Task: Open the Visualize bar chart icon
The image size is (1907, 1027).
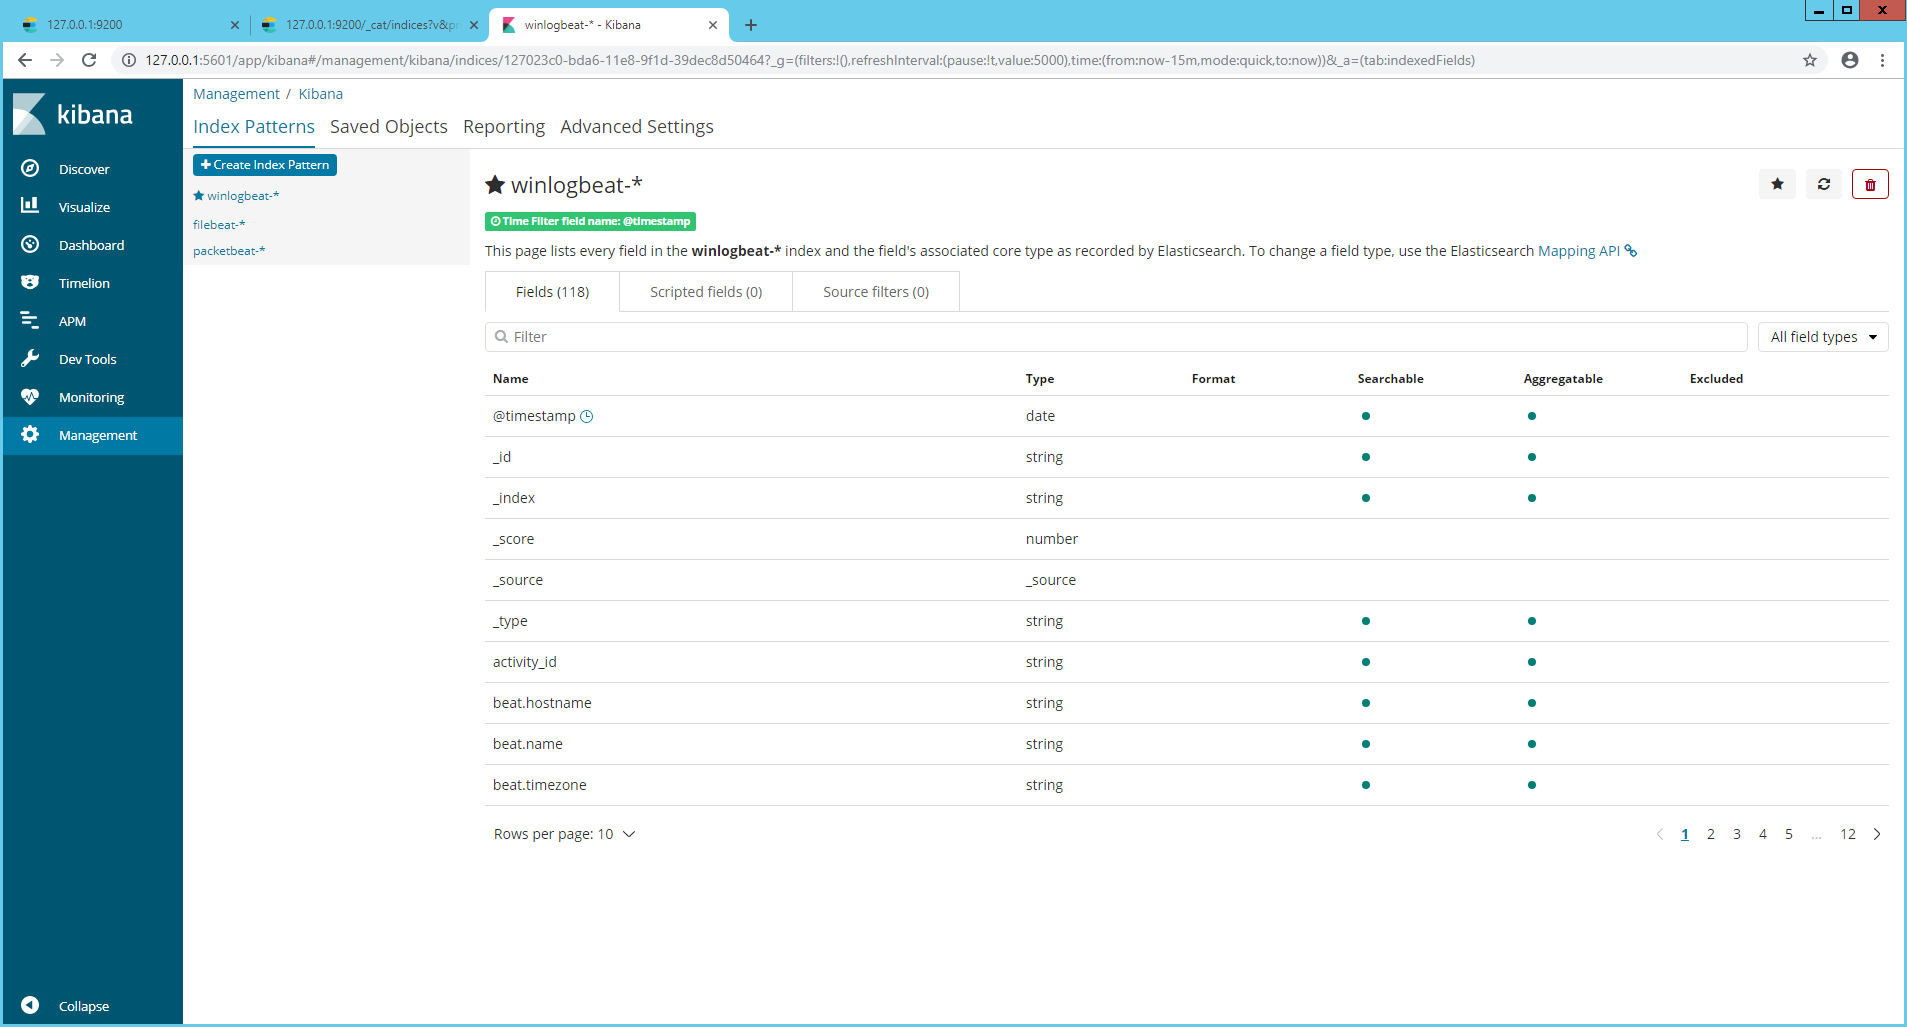Action: coord(30,206)
